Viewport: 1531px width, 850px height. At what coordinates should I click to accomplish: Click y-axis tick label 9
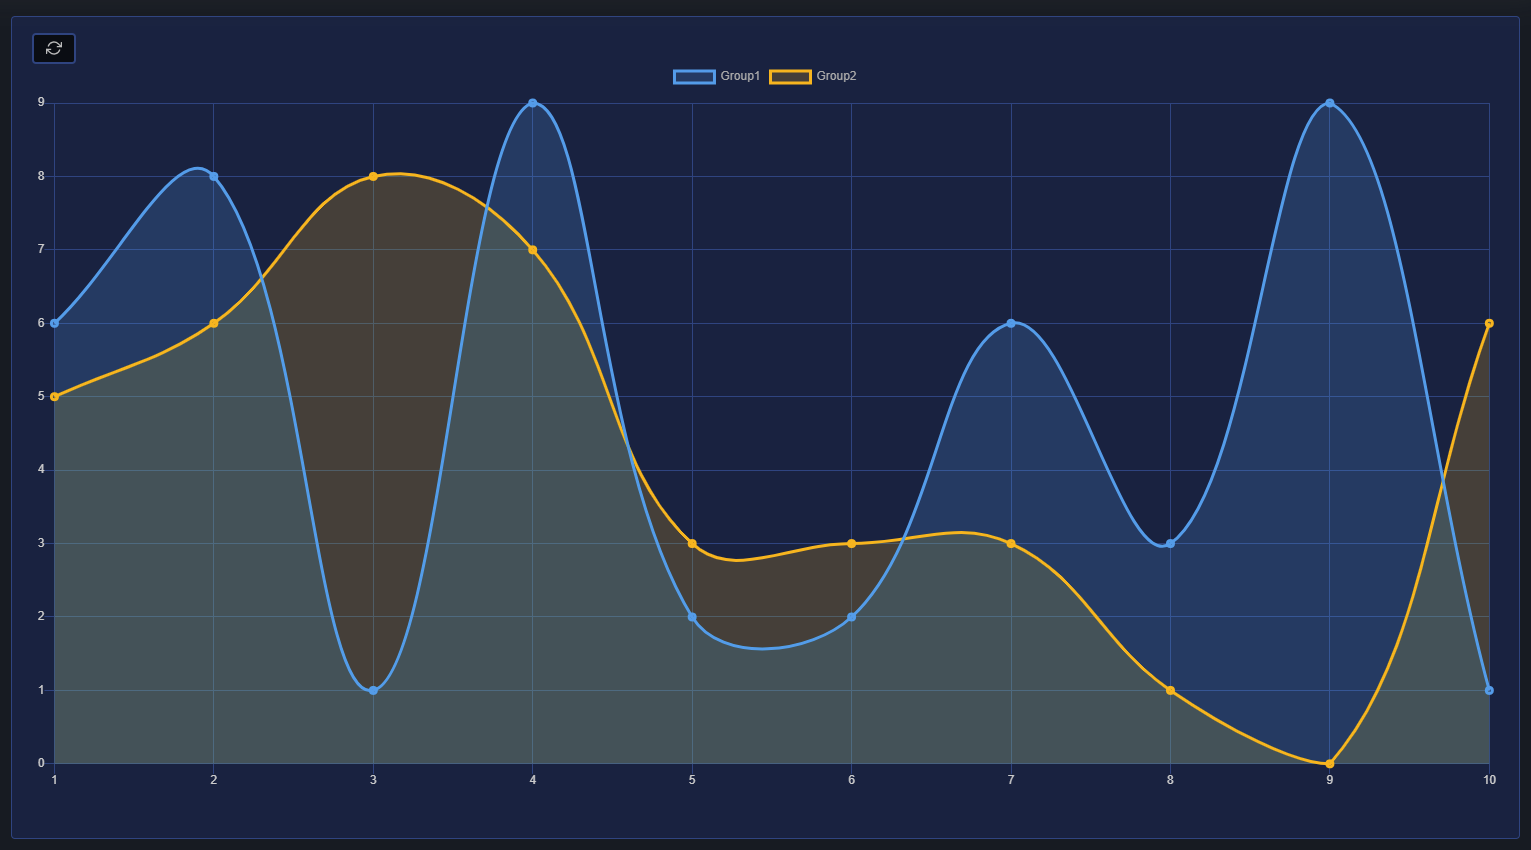[x=41, y=102]
